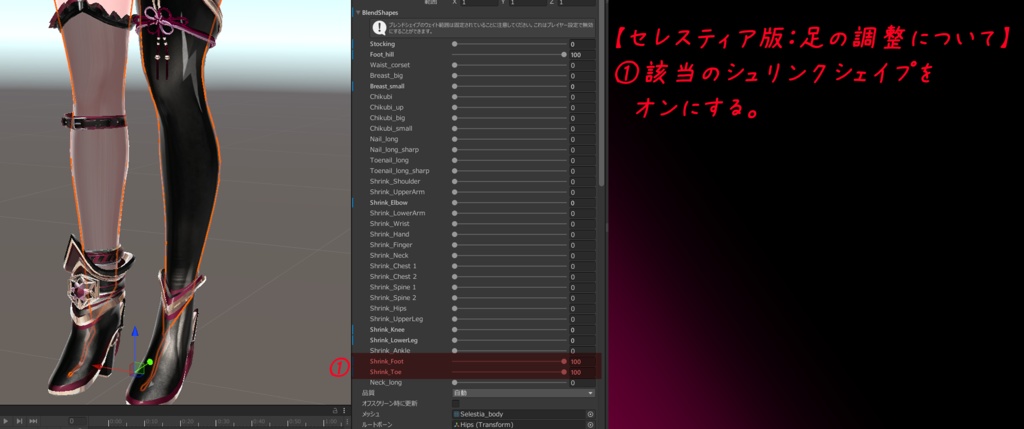This screenshot has width=1024, height=429.
Task: Click the Nail_long label
Action: (384, 139)
